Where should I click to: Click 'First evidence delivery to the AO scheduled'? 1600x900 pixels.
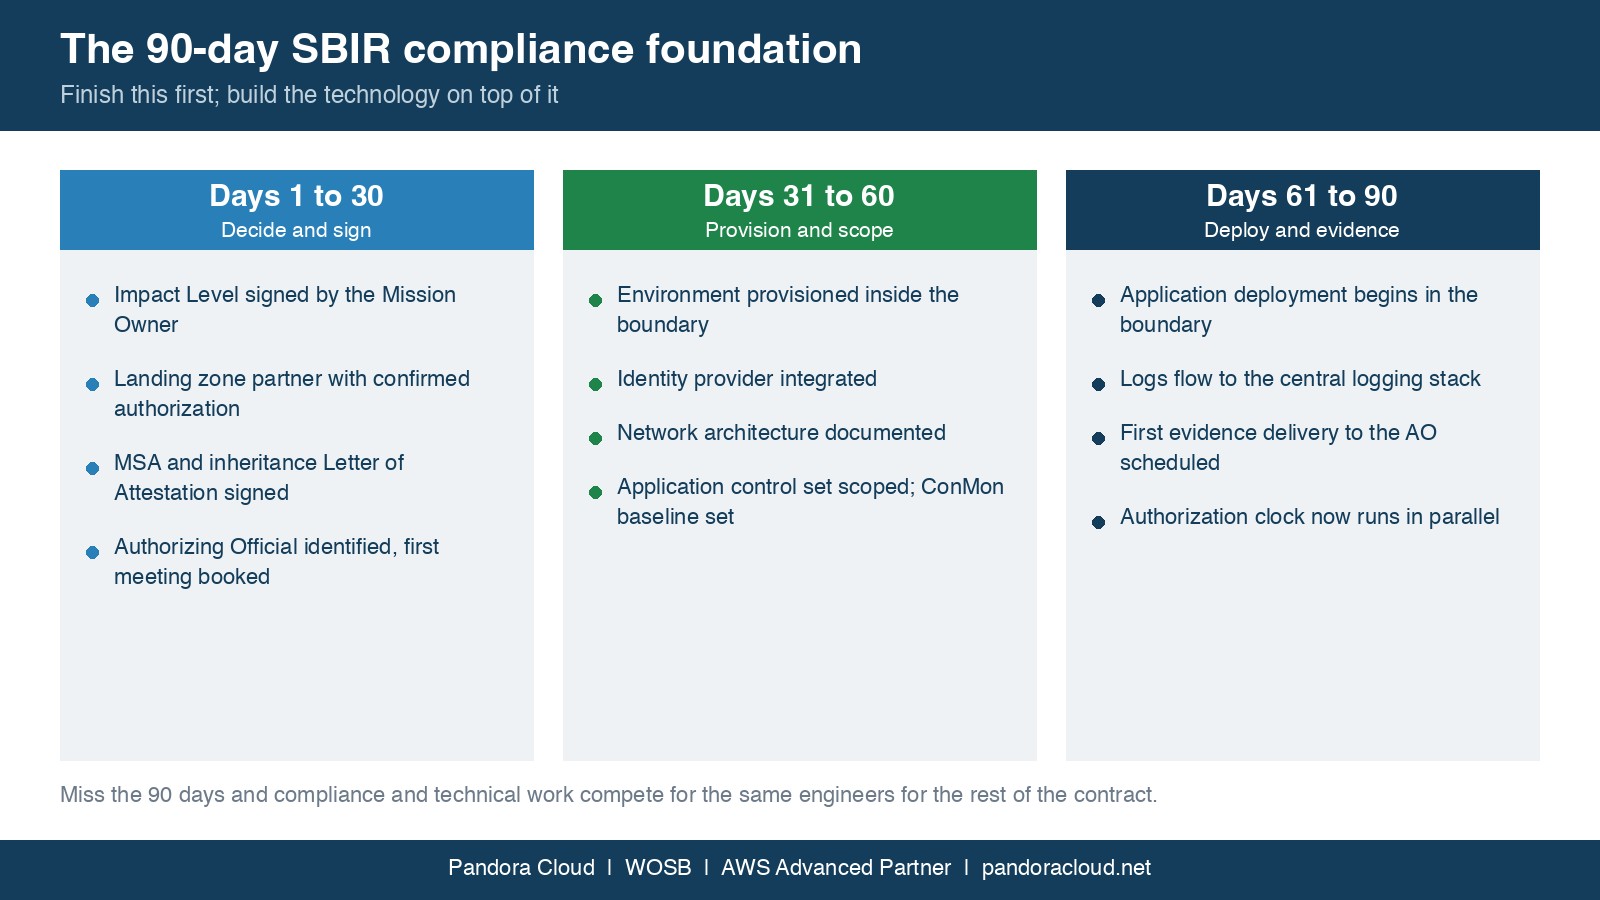(x=1278, y=448)
